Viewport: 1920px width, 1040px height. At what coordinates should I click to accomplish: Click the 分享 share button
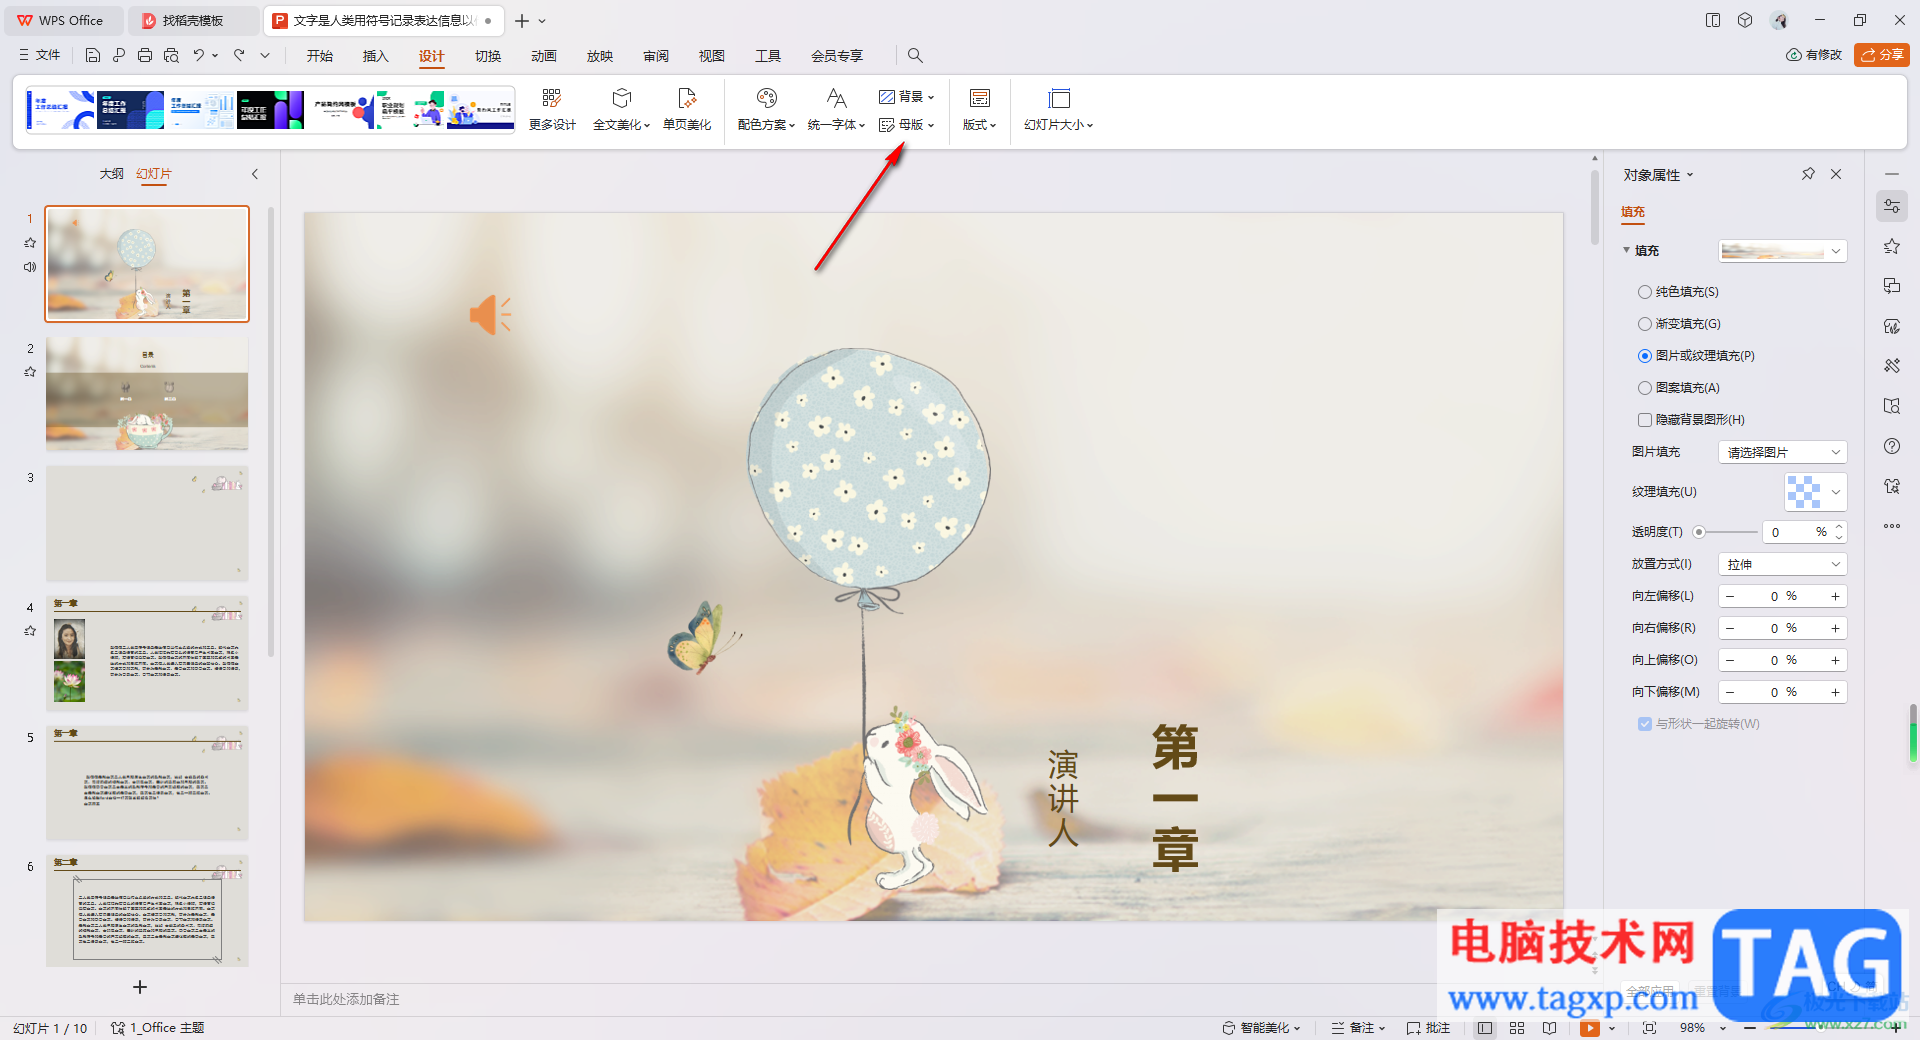pyautogui.click(x=1881, y=55)
